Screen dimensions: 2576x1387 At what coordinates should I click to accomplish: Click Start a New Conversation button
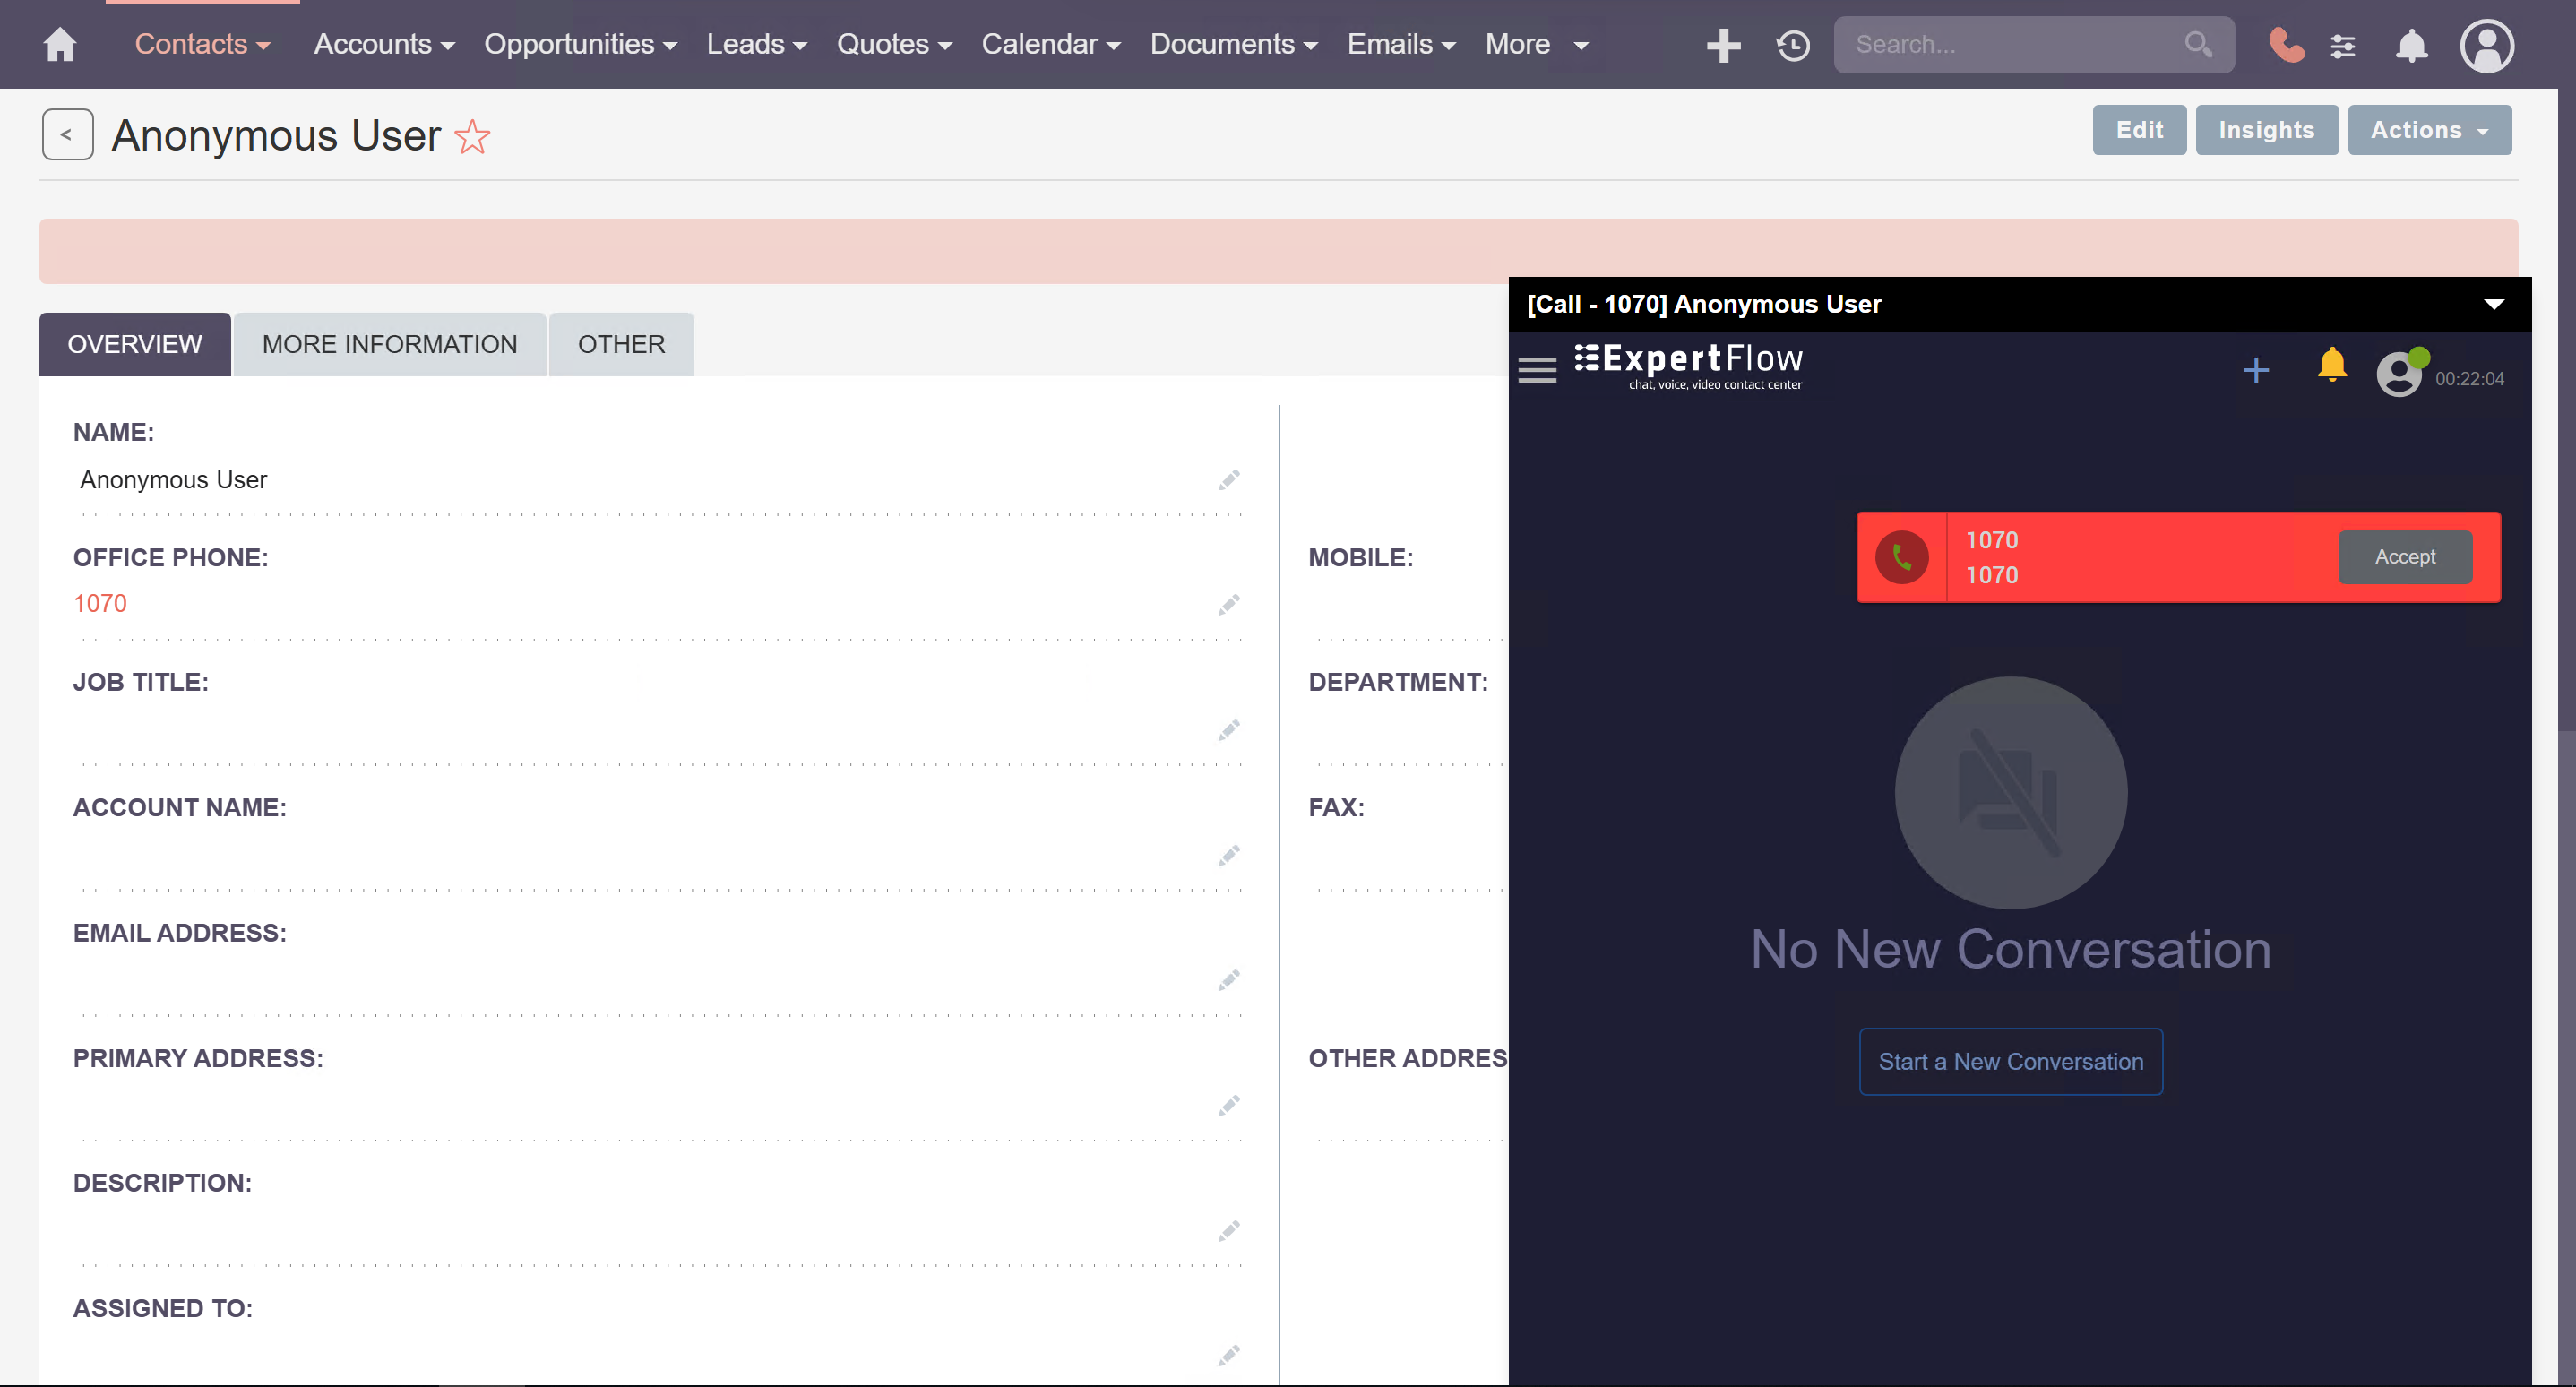click(x=2010, y=1061)
